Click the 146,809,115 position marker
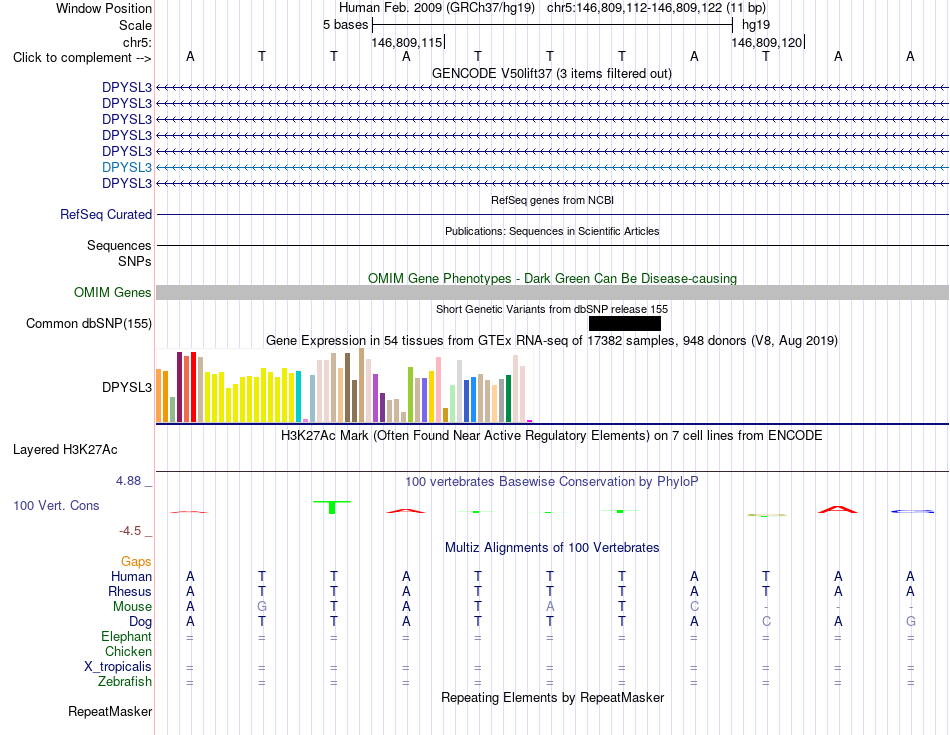This screenshot has width=950, height=735. pos(407,42)
